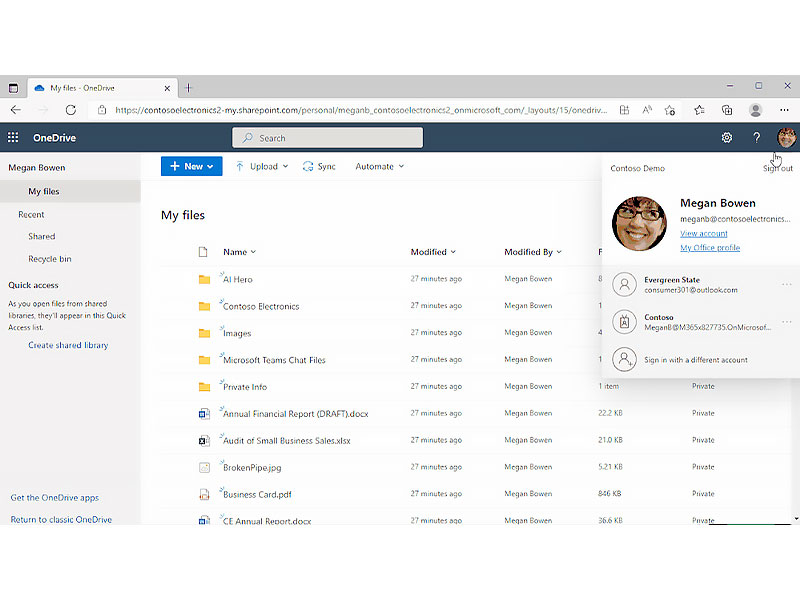Screen dimensions: 800x600
Task: Open browser collections icon
Action: click(727, 110)
